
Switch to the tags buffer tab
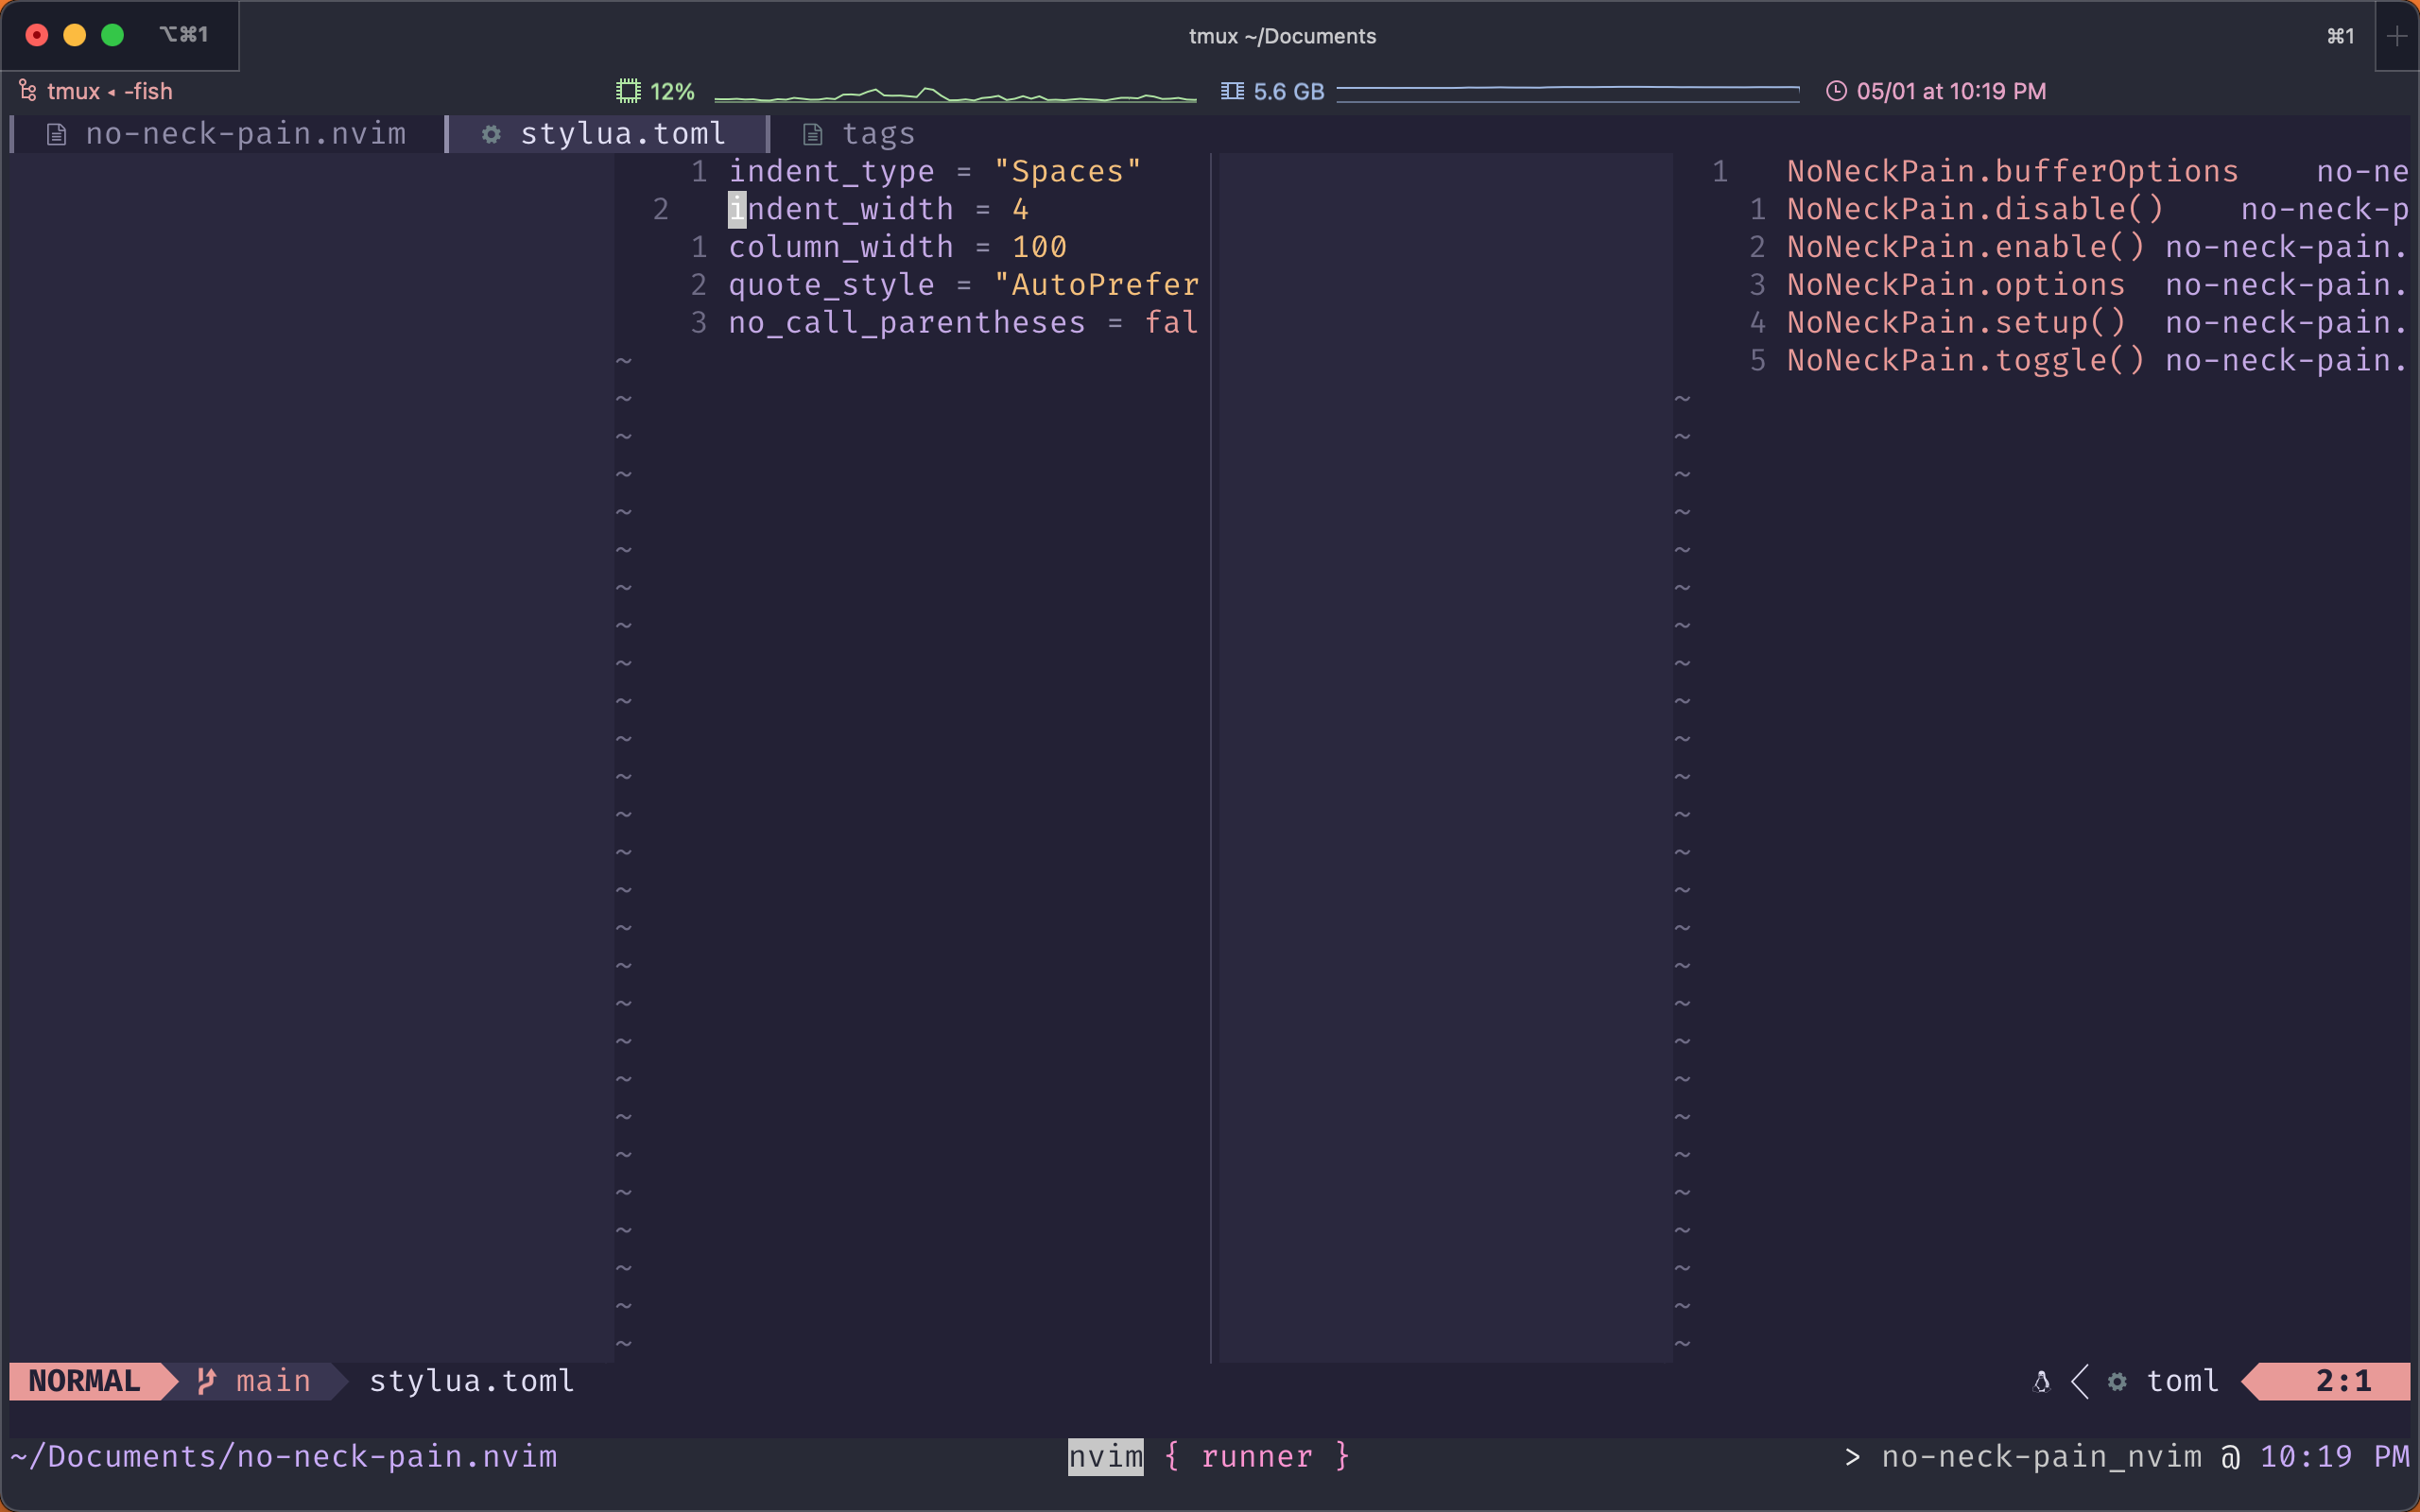(x=878, y=133)
